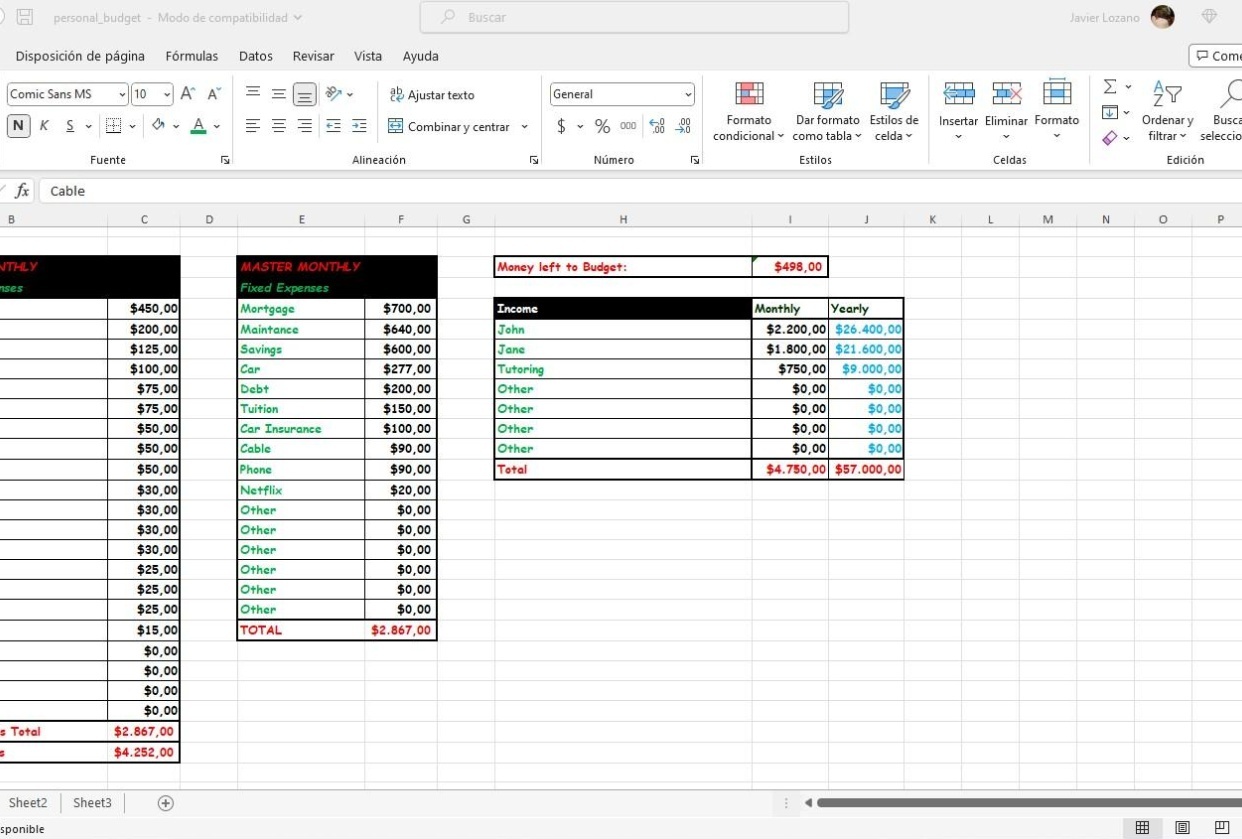Switch to Page Layout view in status bar
This screenshot has height=839, width=1242.
[1183, 828]
